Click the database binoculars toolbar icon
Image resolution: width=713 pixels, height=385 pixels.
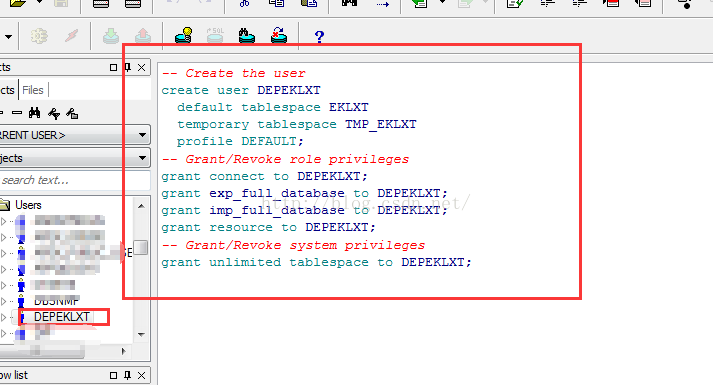pyautogui.click(x=247, y=35)
